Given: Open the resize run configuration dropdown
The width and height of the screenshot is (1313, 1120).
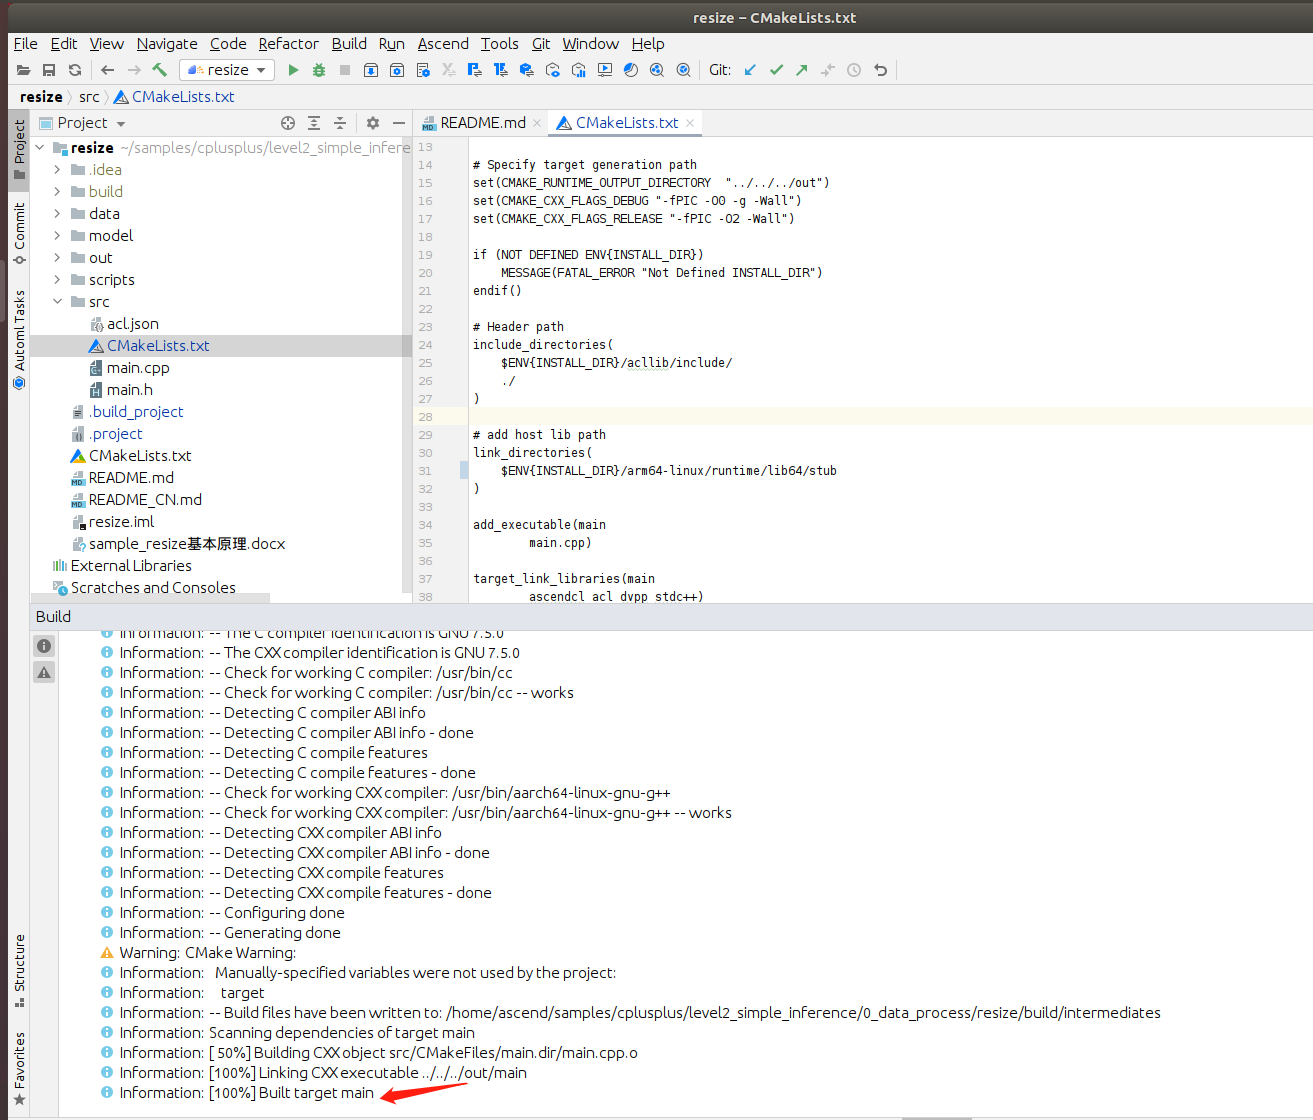Looking at the screenshot, I should 227,70.
